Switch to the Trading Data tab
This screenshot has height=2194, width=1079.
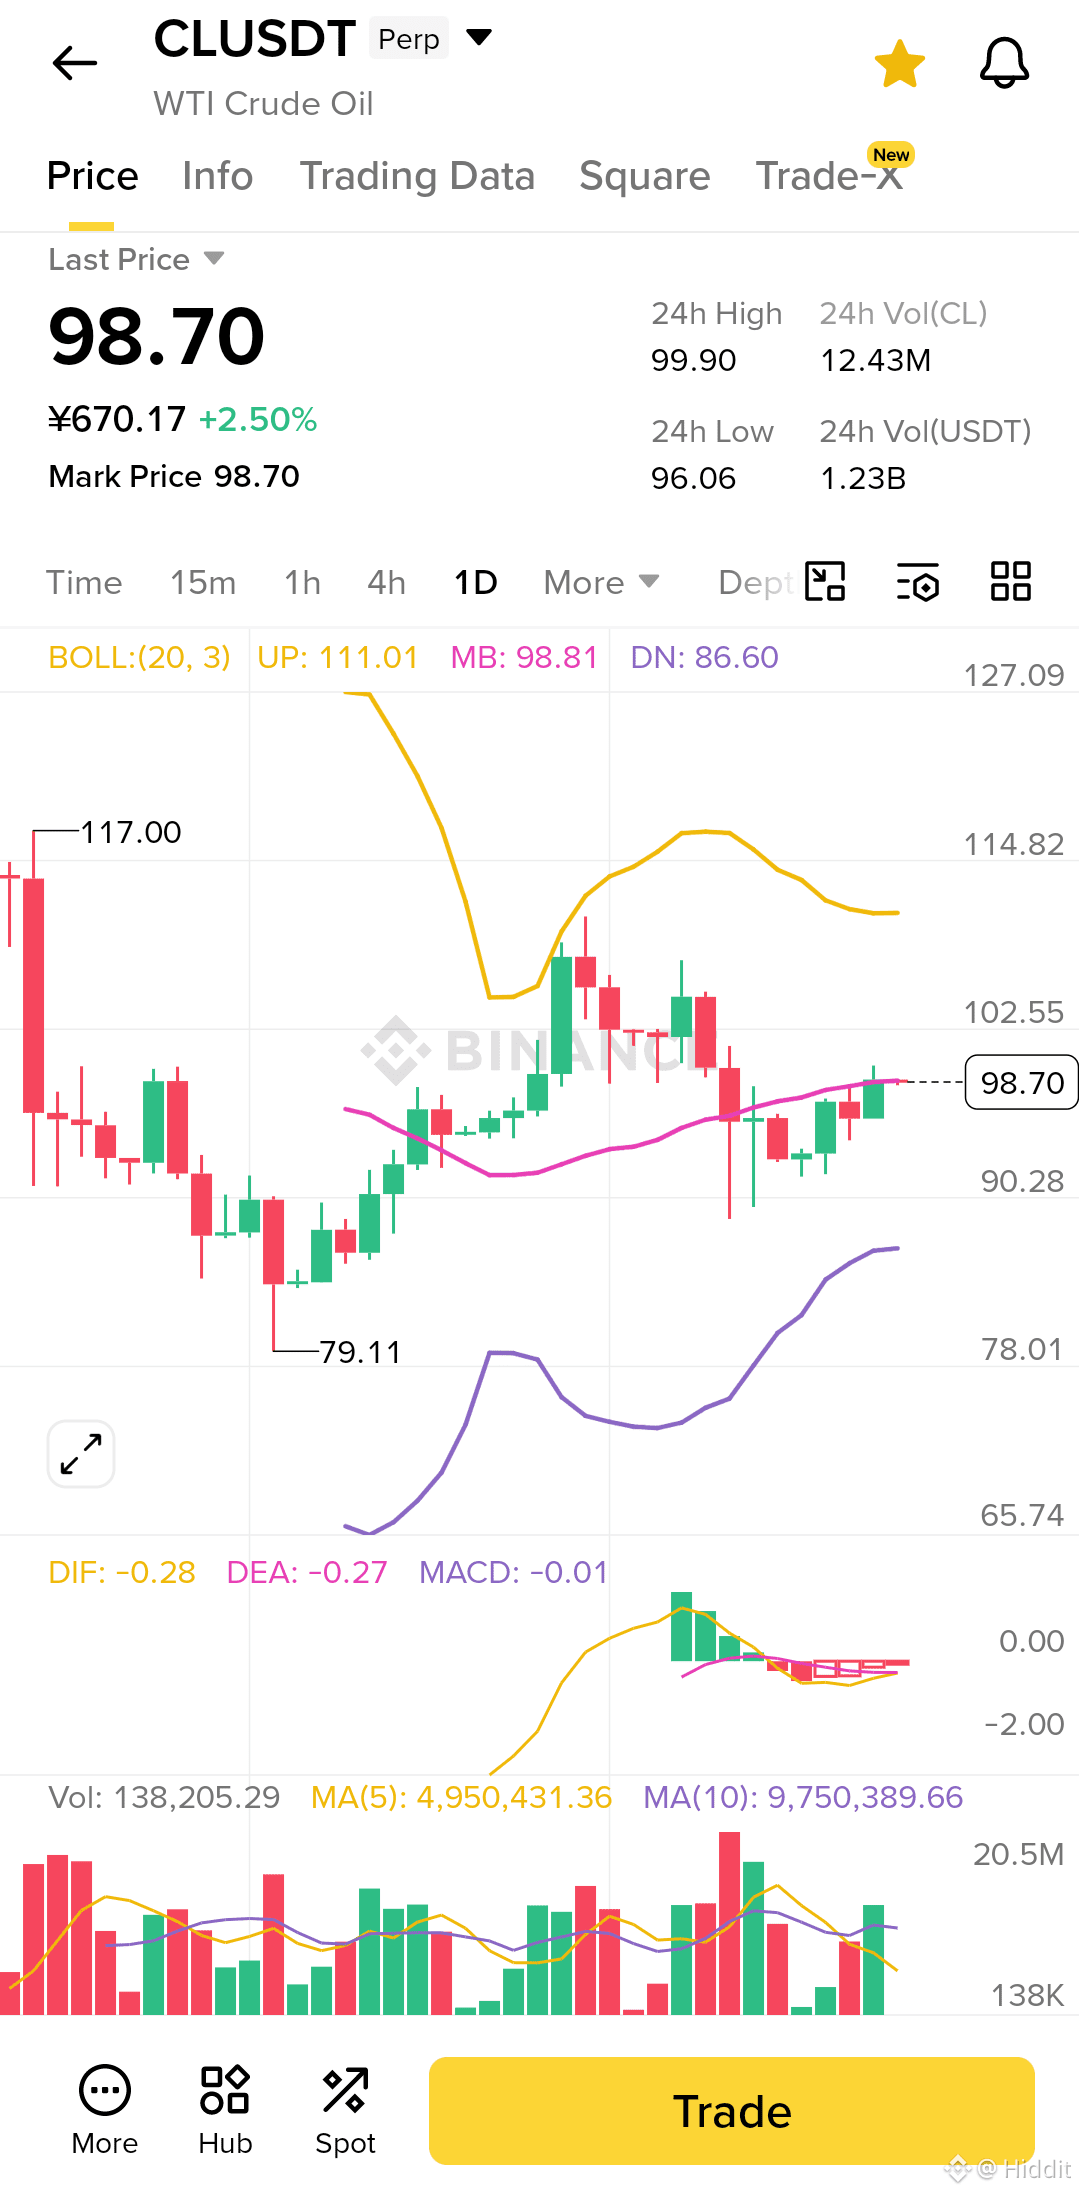[417, 176]
